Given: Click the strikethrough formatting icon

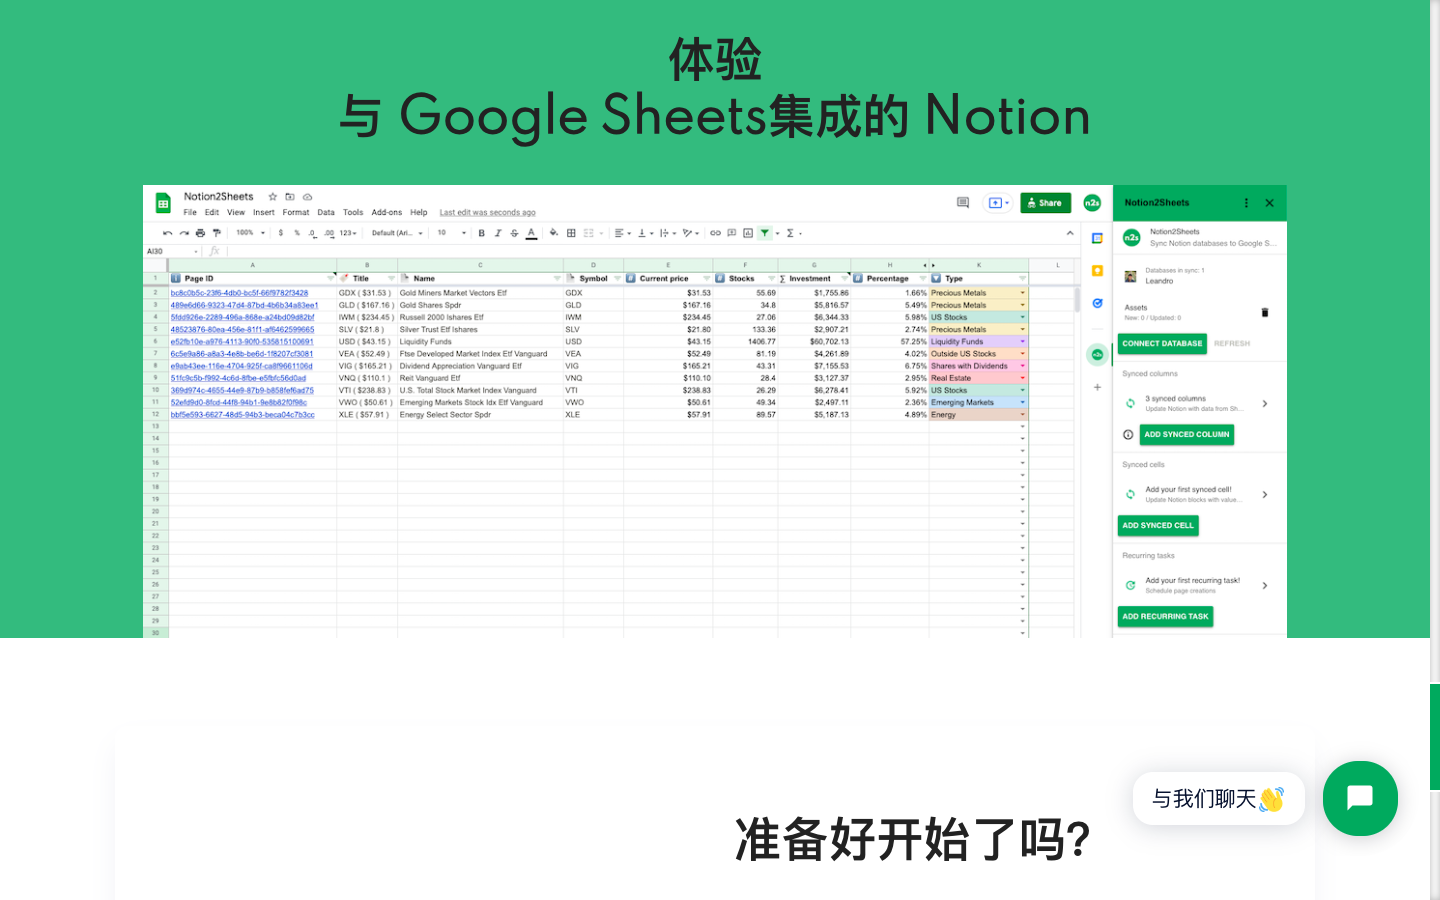Looking at the screenshot, I should [x=514, y=233].
